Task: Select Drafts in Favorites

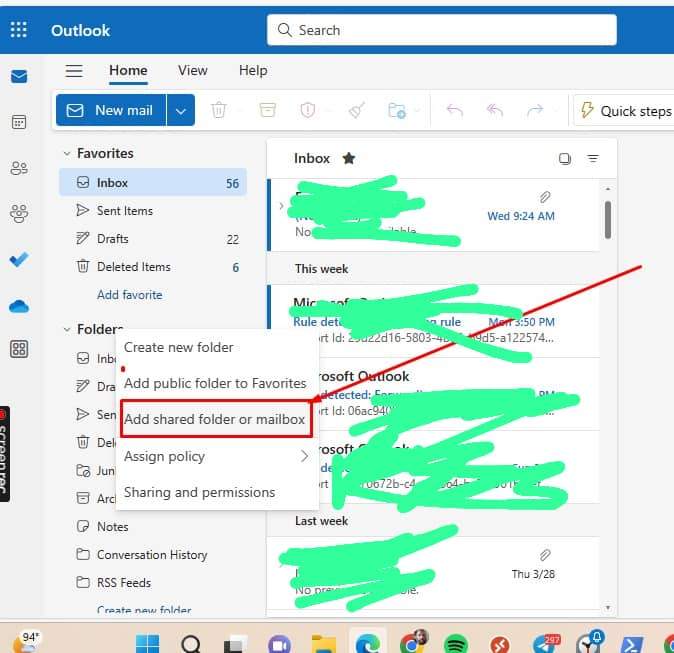Action: coord(153,239)
